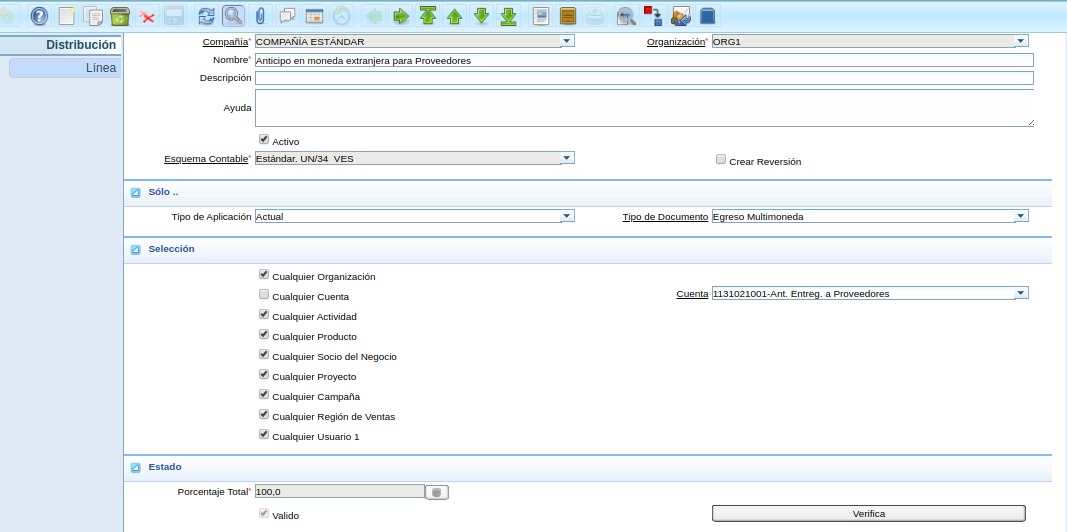This screenshot has width=1067, height=532.
Task: Open the Tipo de Documento dropdown
Action: [x=1021, y=216]
